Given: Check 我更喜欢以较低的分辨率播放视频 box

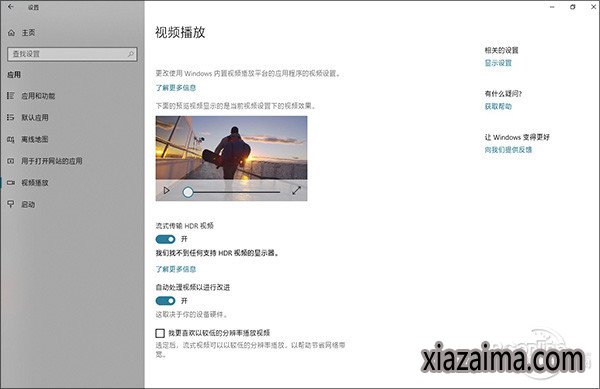Looking at the screenshot, I should pos(160,333).
